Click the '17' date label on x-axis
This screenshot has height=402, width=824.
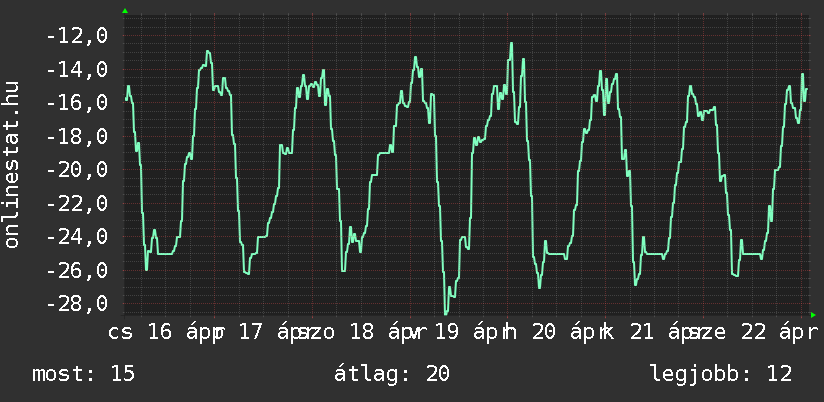pyautogui.click(x=251, y=332)
